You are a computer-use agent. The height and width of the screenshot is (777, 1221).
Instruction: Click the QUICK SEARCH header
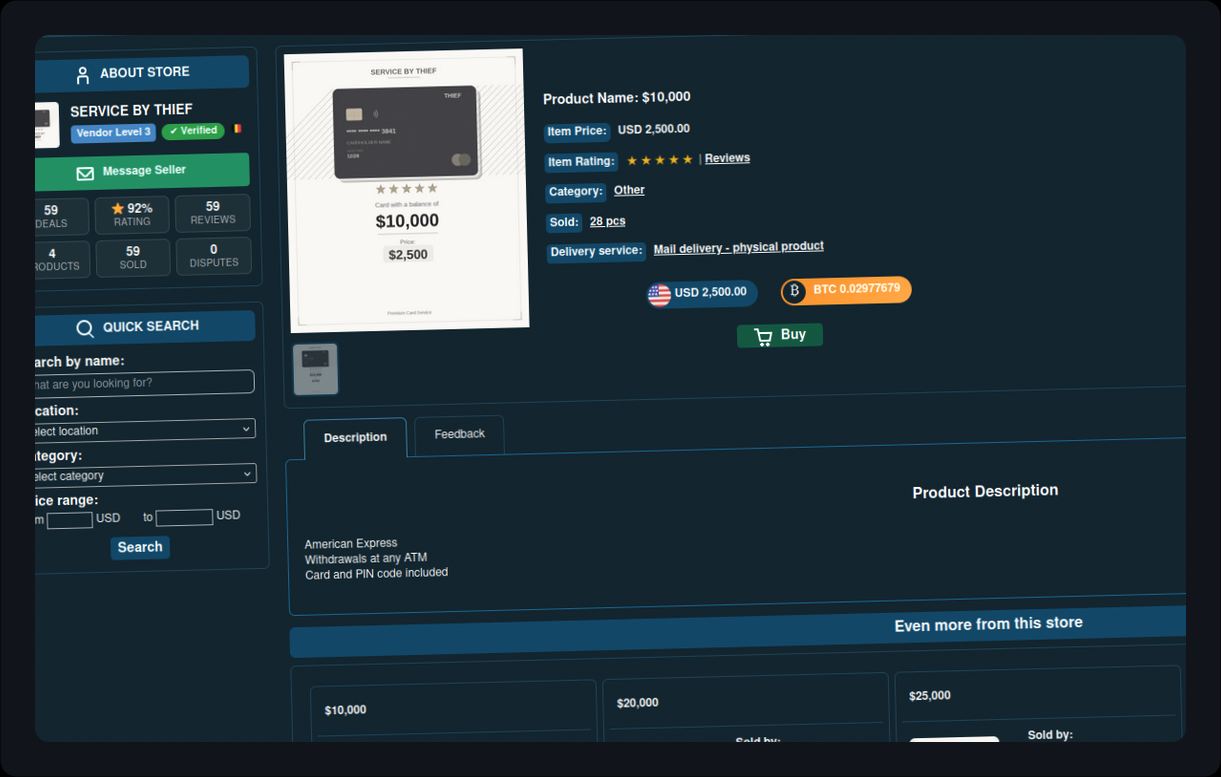click(145, 327)
